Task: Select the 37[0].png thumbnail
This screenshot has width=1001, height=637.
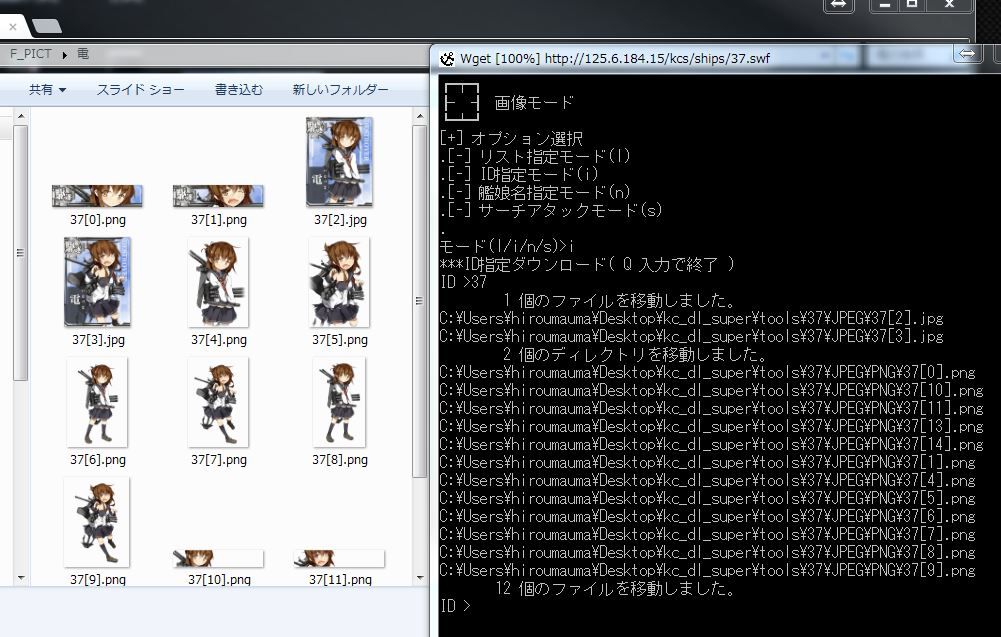Action: (x=97, y=196)
